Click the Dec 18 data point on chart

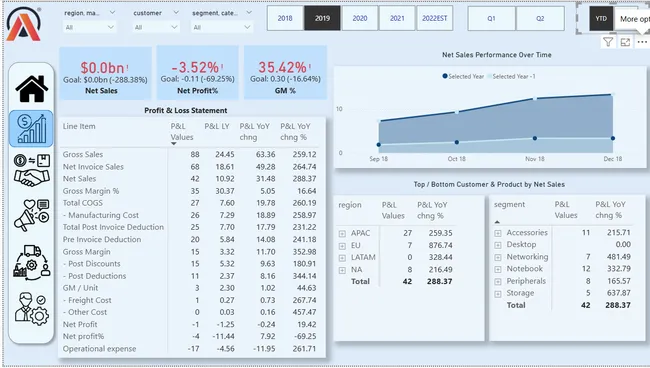(613, 95)
